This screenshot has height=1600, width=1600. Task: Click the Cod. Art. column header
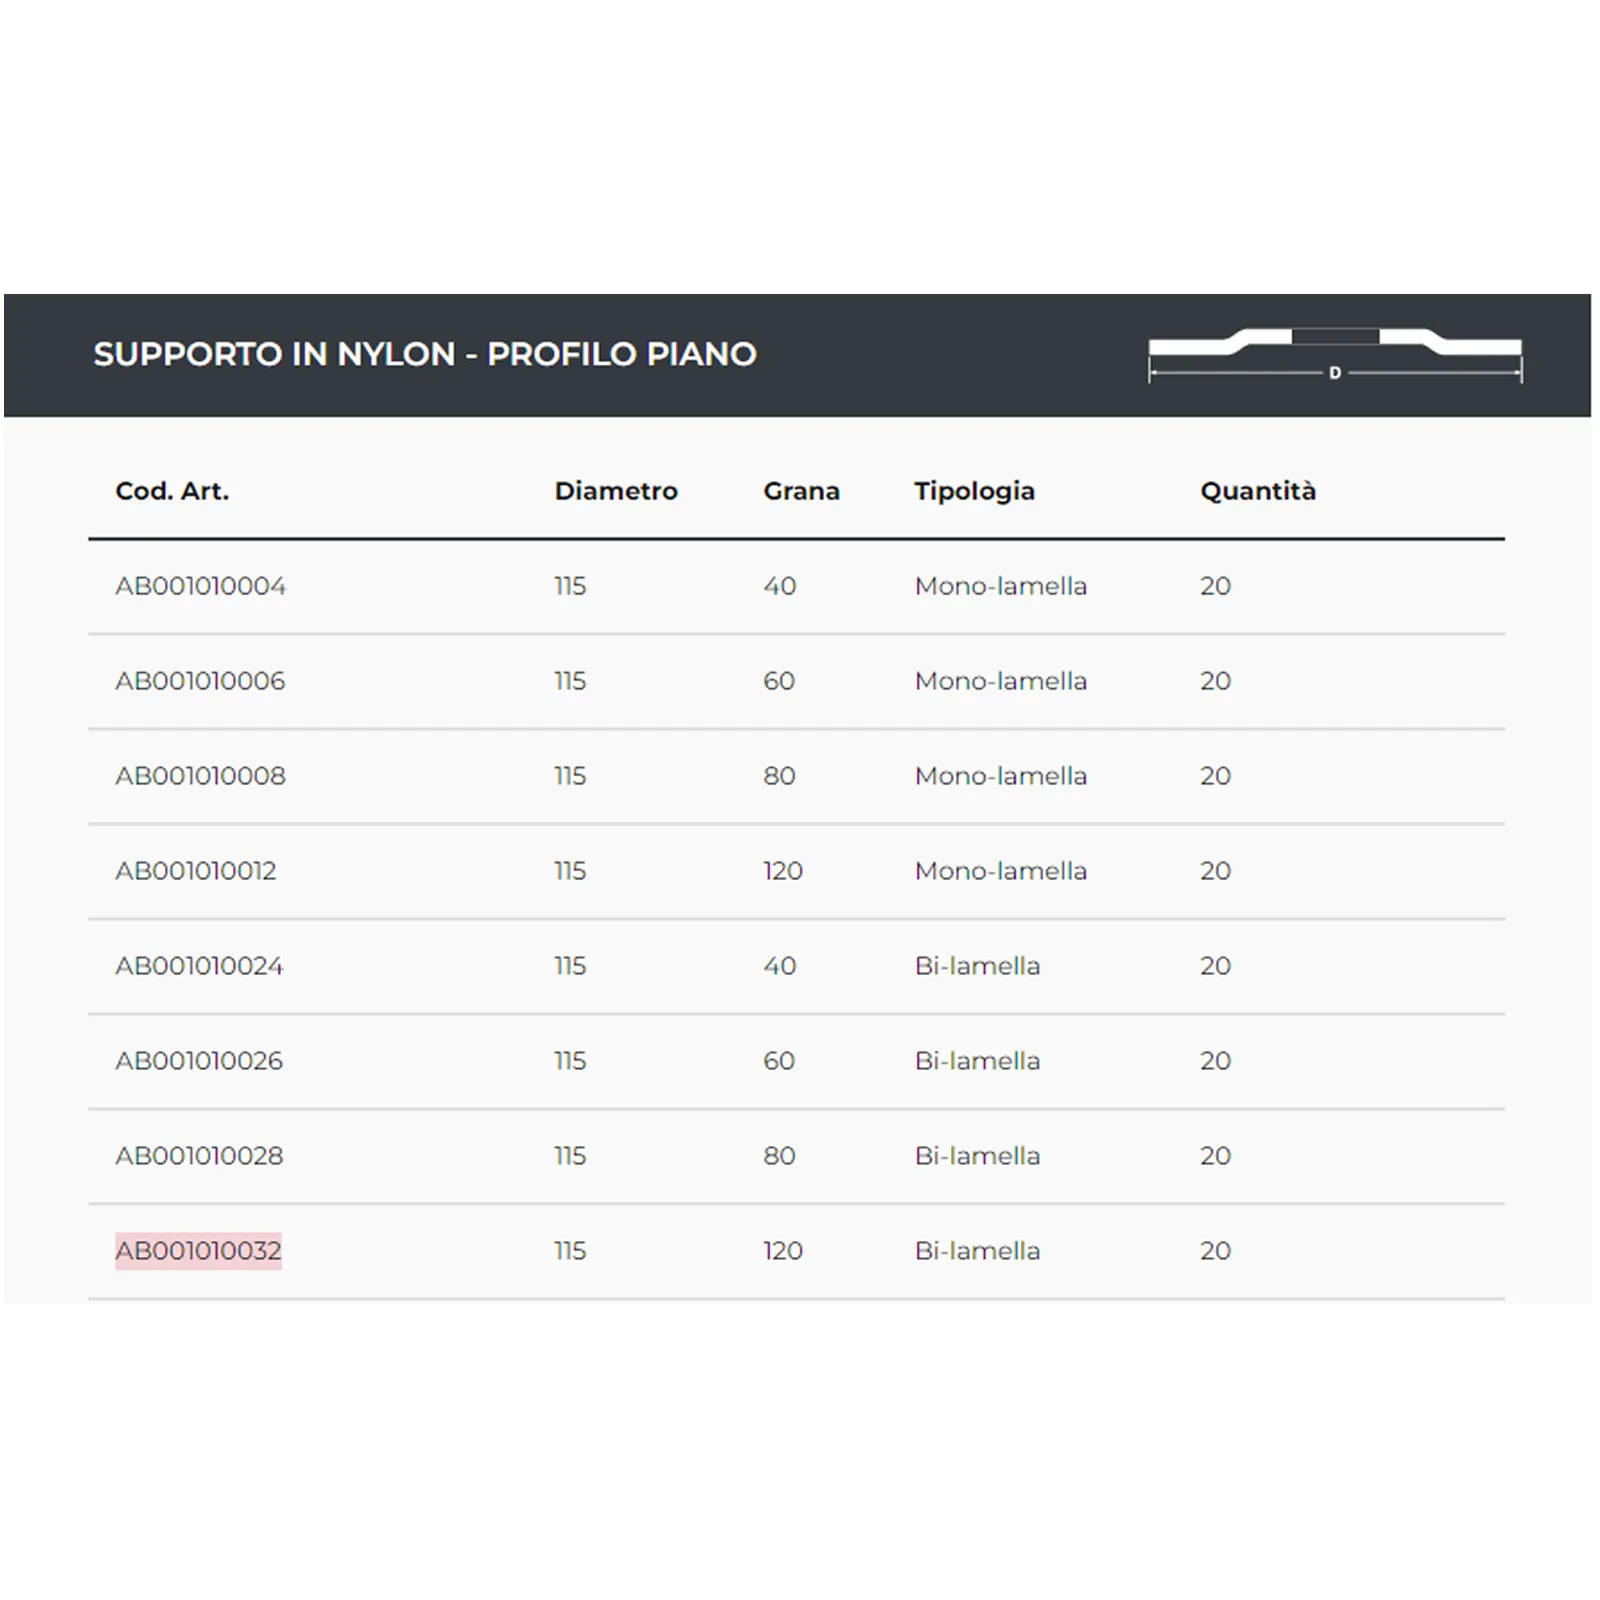tap(172, 491)
